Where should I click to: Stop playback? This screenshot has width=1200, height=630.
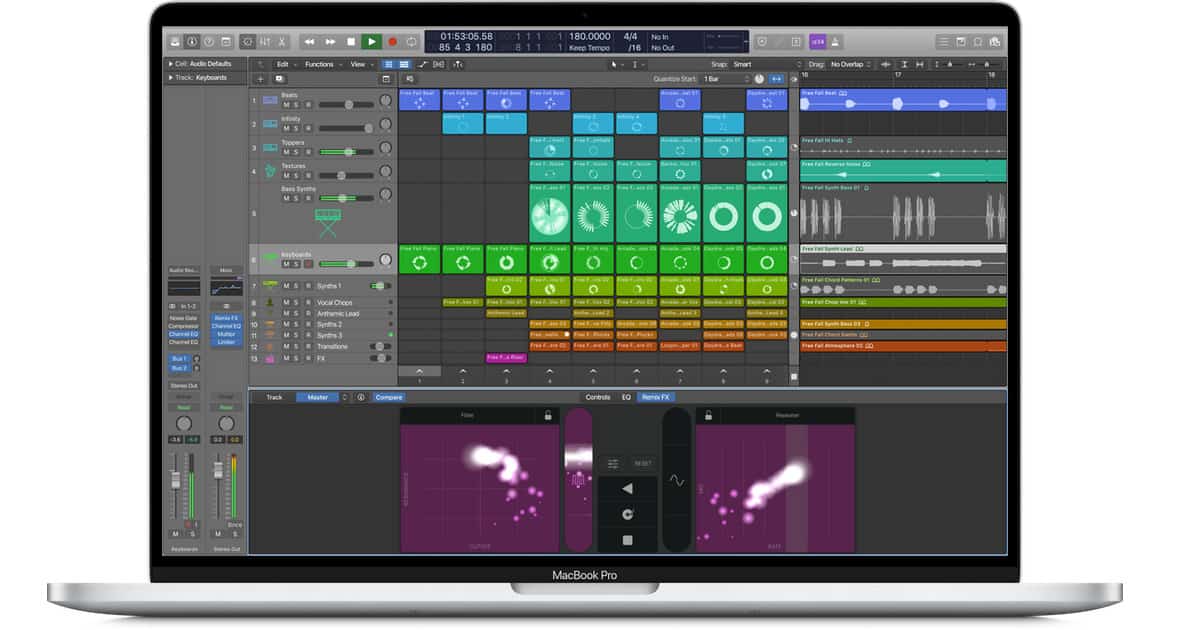click(x=351, y=42)
